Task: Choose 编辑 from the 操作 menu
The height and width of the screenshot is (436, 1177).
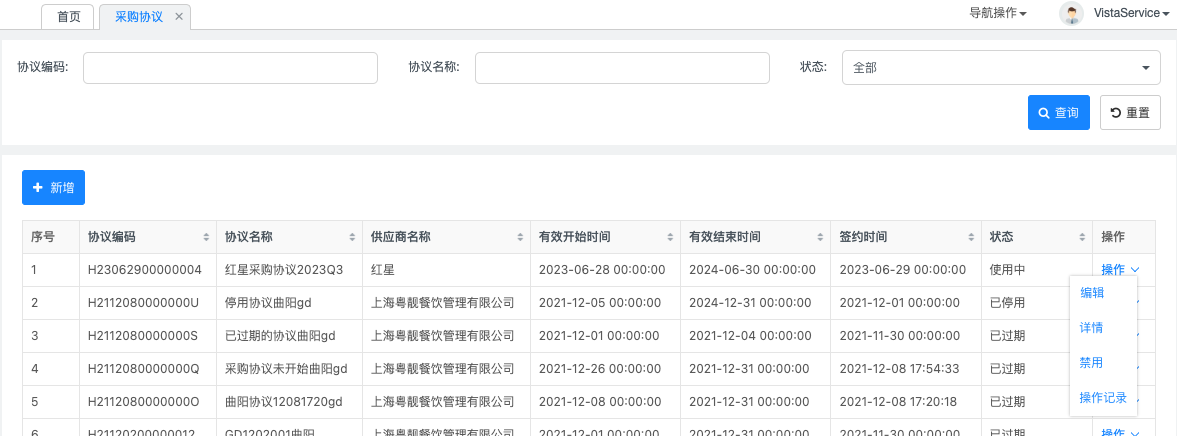Action: point(1091,293)
